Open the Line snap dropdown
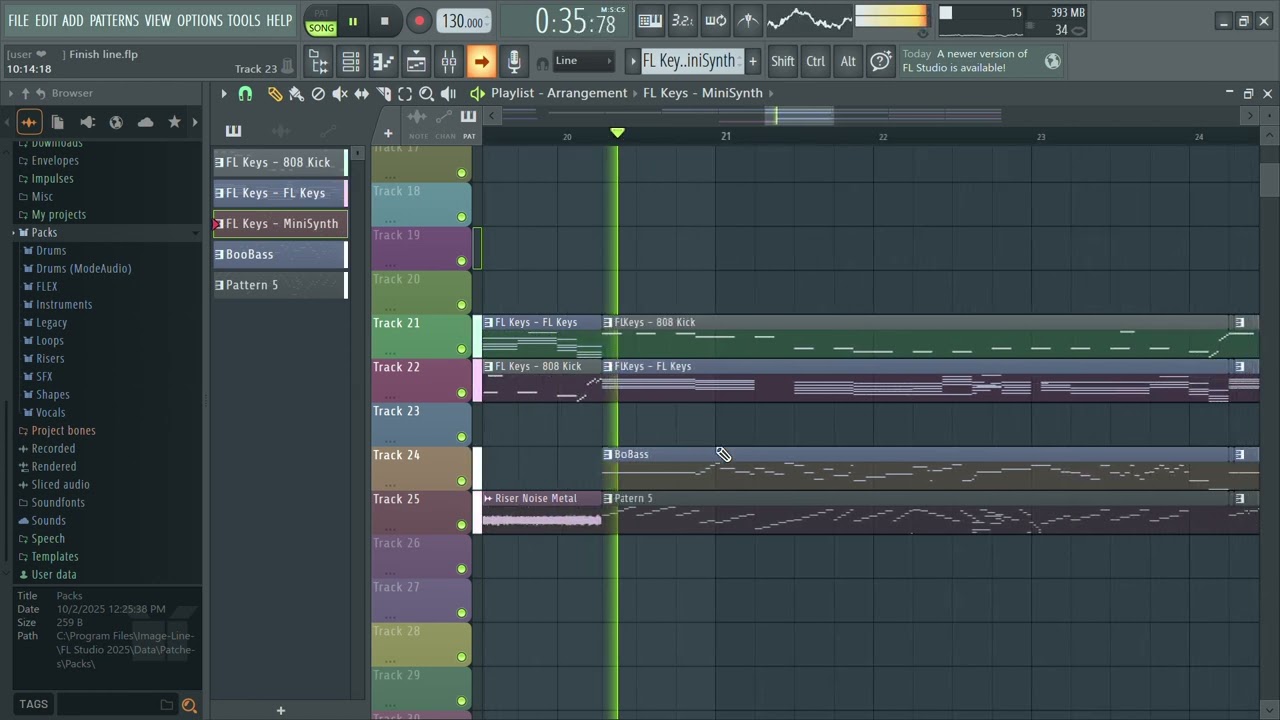Viewport: 1280px width, 720px height. pos(584,61)
